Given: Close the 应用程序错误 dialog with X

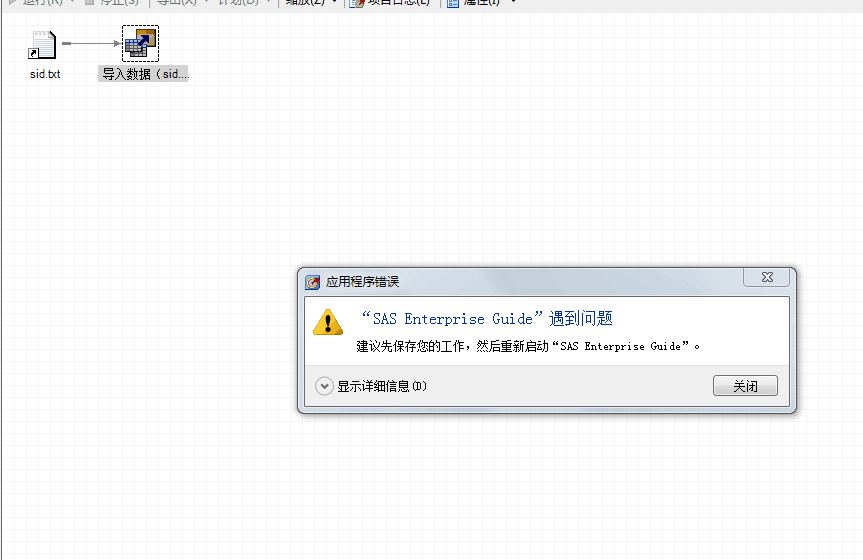Looking at the screenshot, I should coord(767,278).
